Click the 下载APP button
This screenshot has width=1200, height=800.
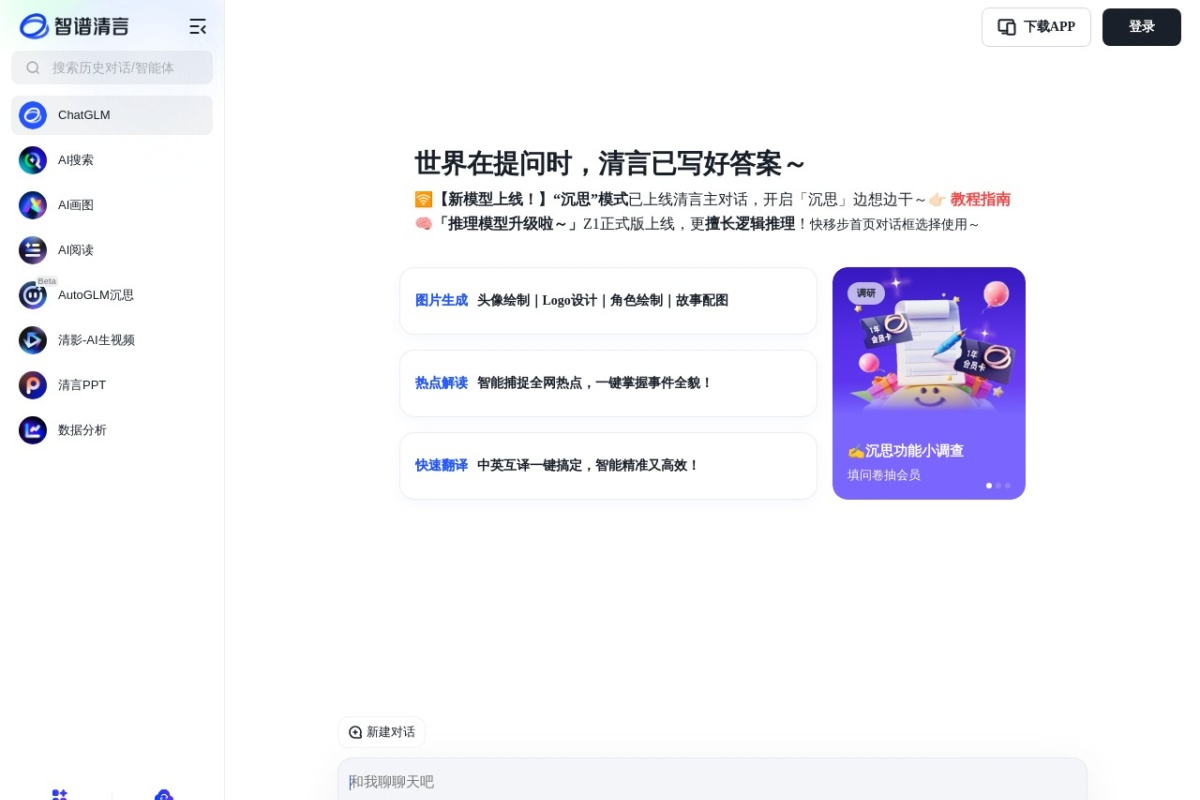[x=1036, y=27]
